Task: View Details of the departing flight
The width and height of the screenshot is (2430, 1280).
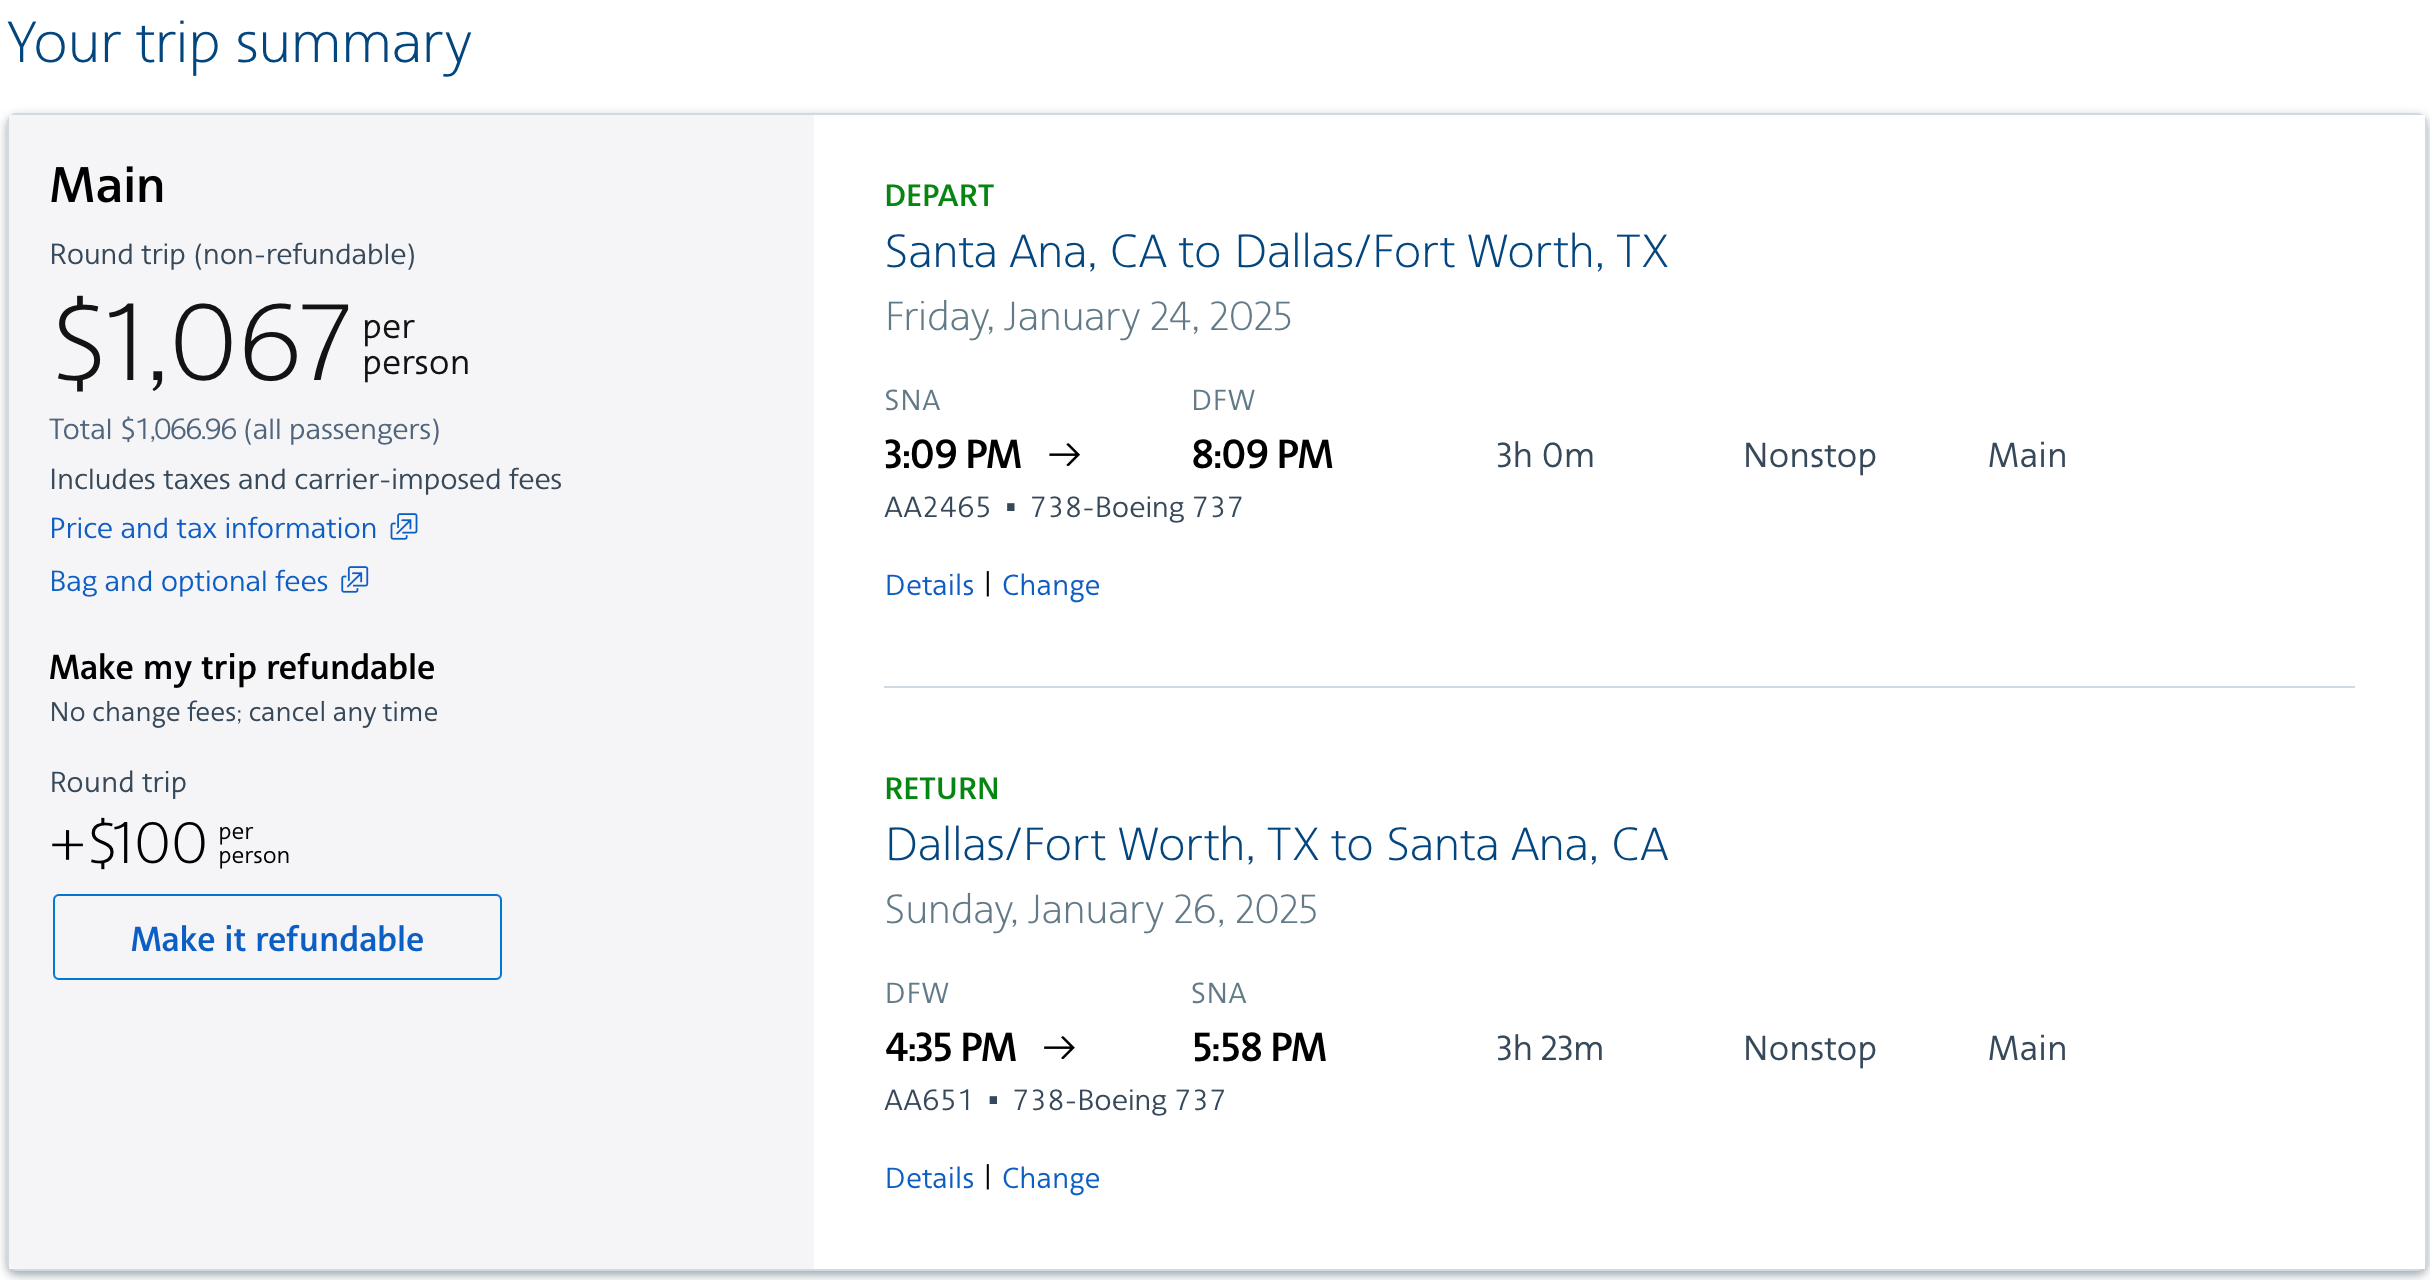Action: point(928,585)
